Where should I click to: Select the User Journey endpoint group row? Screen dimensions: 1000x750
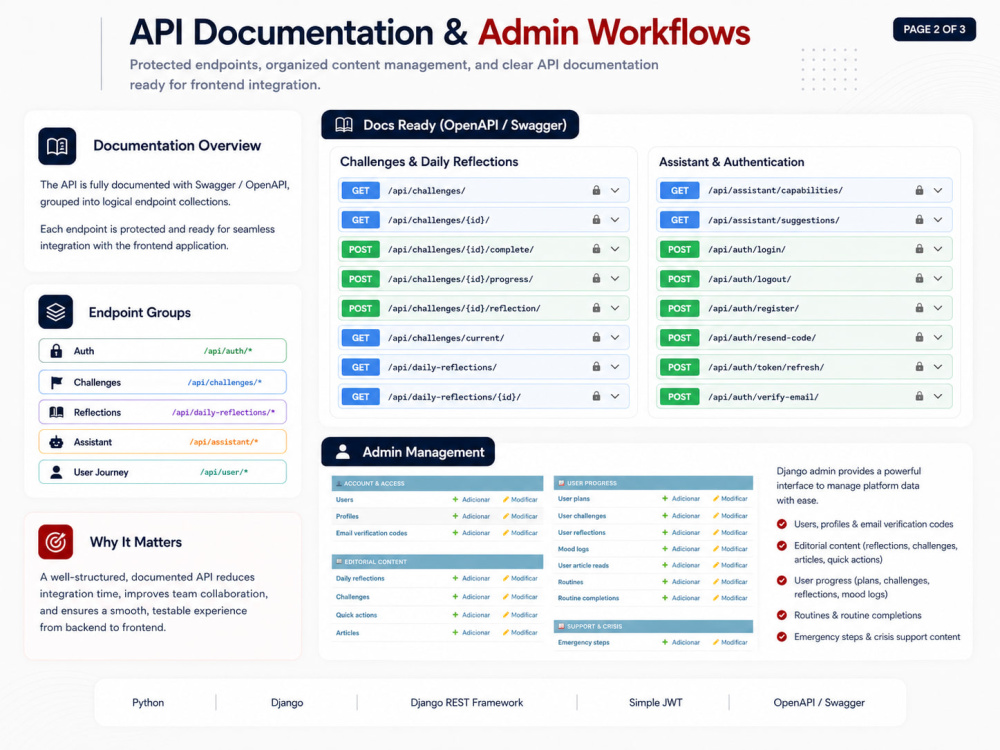[163, 472]
